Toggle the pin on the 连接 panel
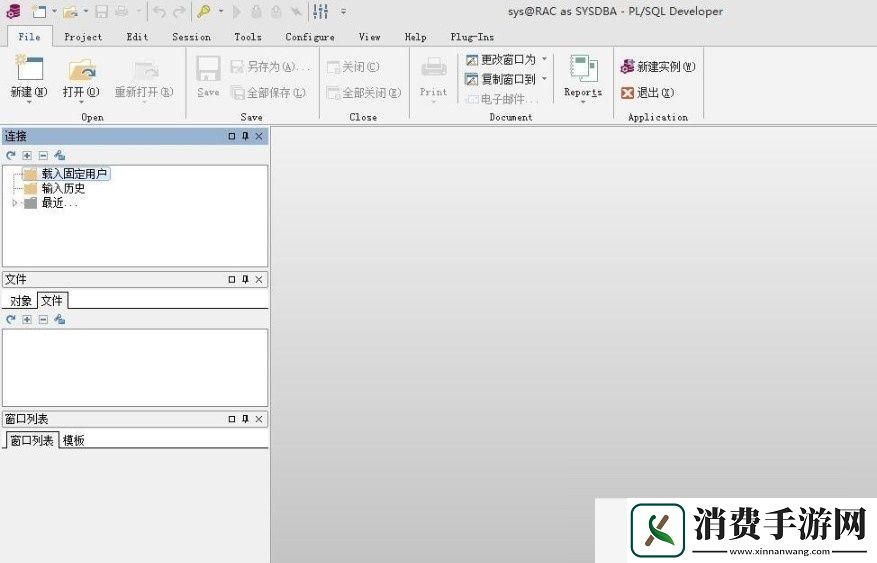Viewport: 877px width, 563px height. coord(245,136)
